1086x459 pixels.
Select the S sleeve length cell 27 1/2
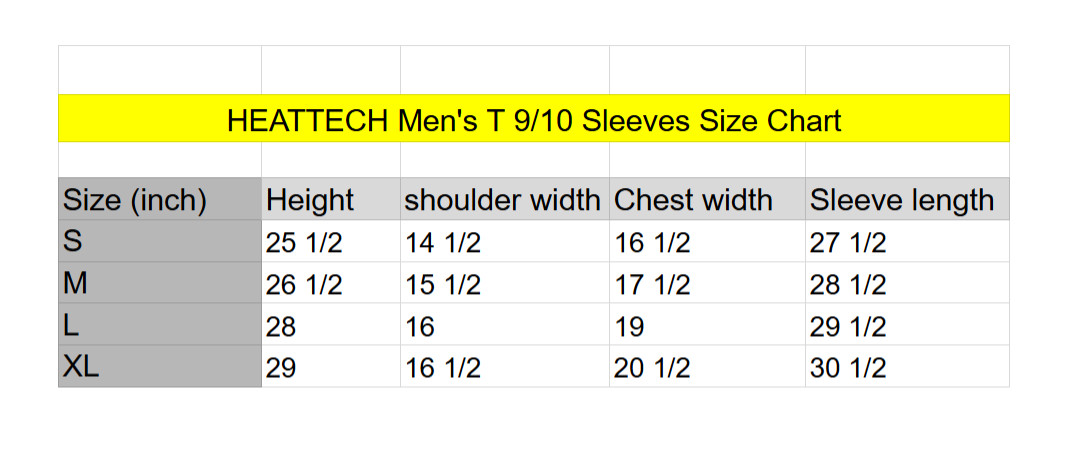coord(906,242)
